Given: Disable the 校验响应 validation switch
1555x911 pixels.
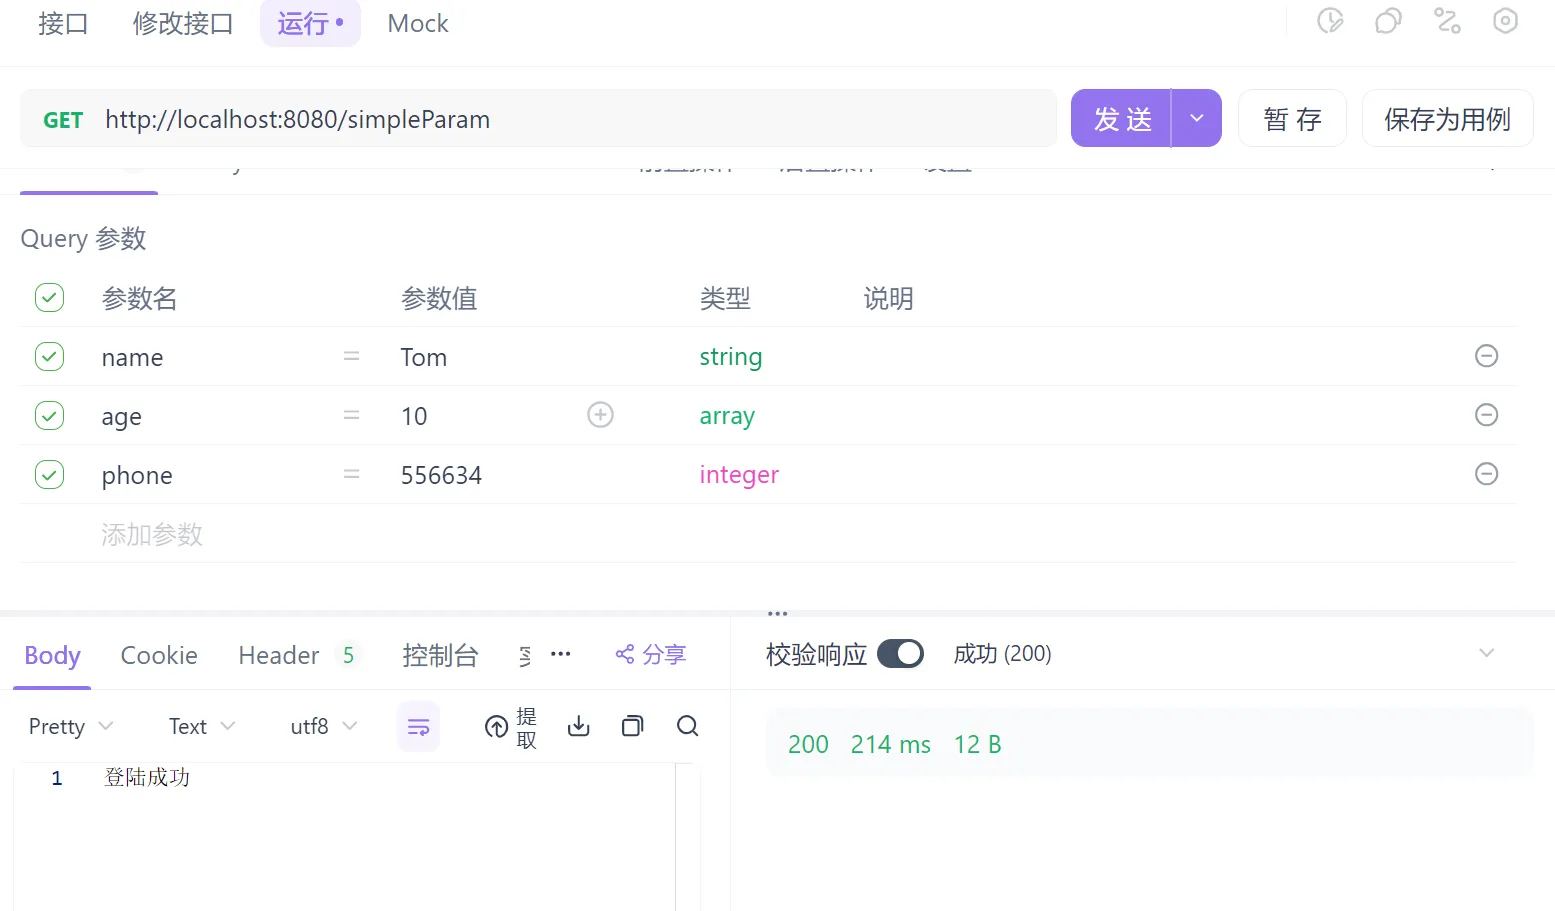Looking at the screenshot, I should pos(899,653).
